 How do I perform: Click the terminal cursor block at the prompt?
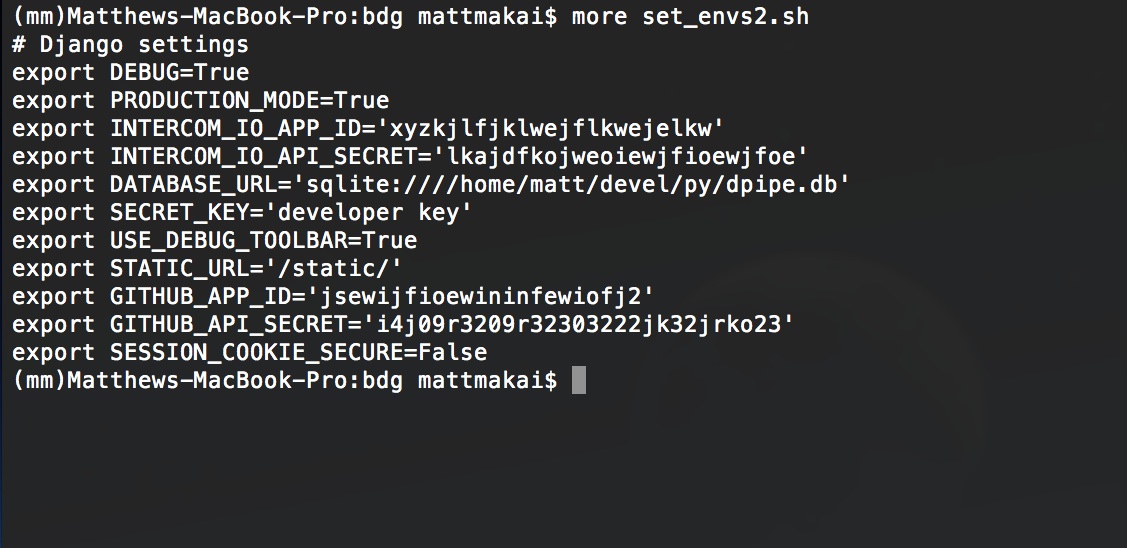[x=579, y=380]
